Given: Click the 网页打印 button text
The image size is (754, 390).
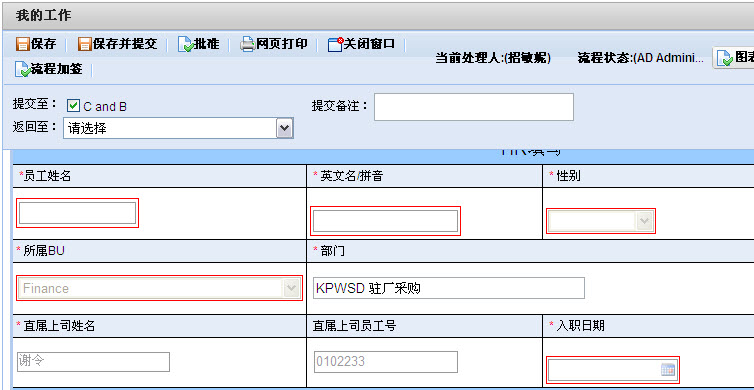Looking at the screenshot, I should point(282,45).
